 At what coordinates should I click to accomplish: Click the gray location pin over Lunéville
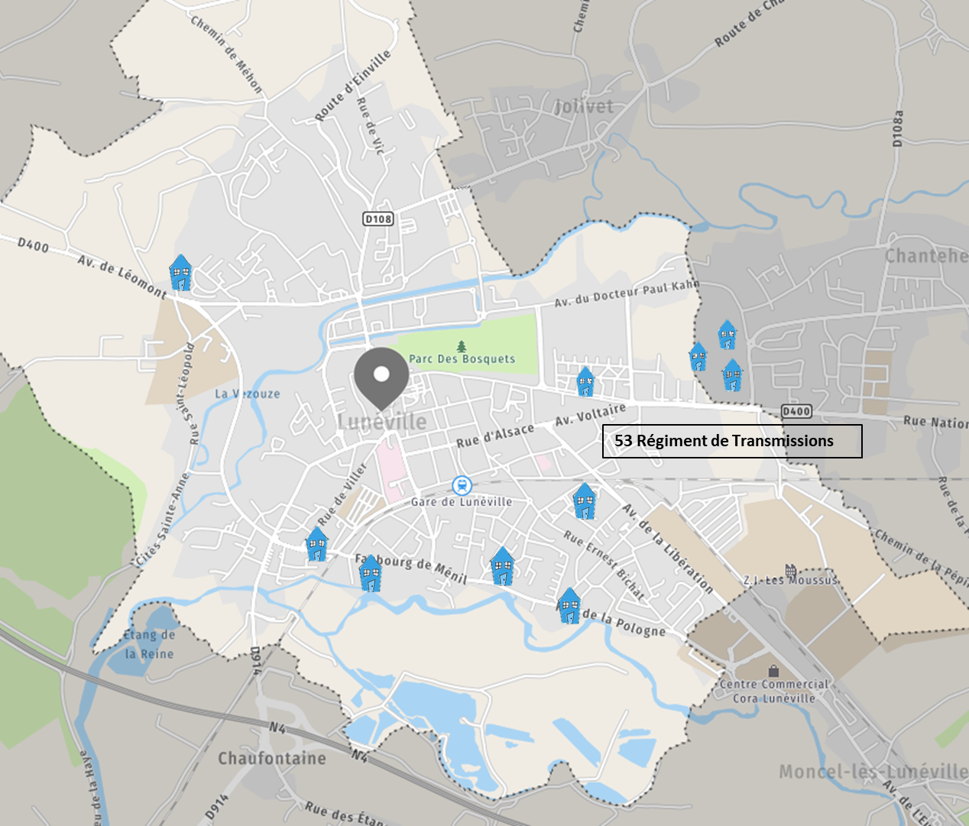pos(381,378)
